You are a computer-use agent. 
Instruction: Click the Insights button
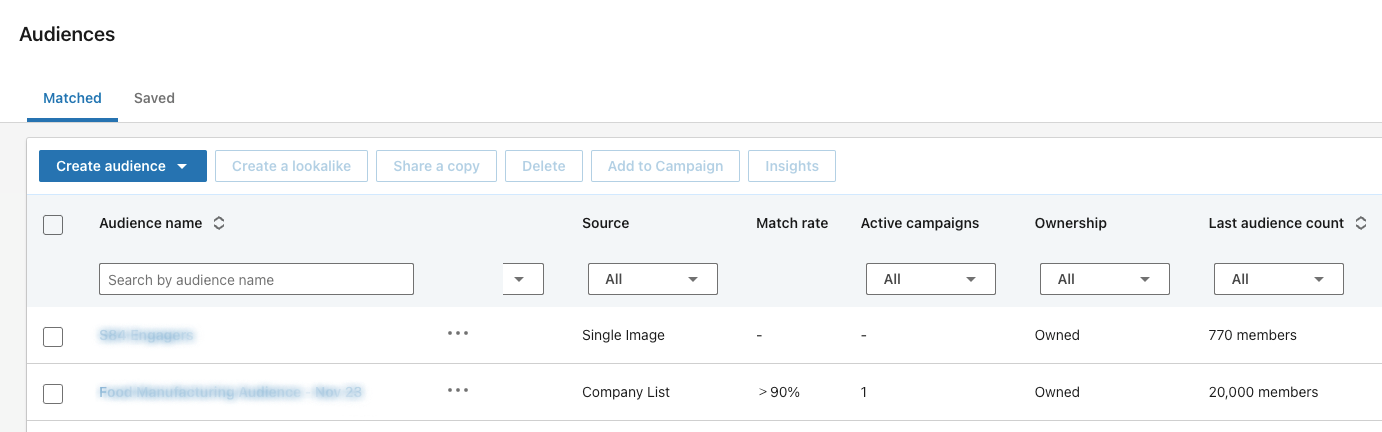pos(791,167)
